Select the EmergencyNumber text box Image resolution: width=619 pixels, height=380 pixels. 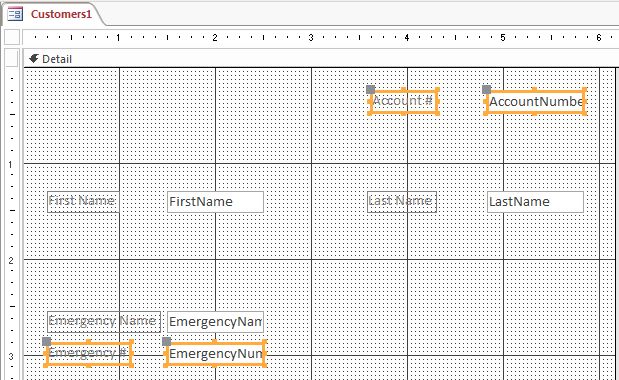pyautogui.click(x=215, y=354)
